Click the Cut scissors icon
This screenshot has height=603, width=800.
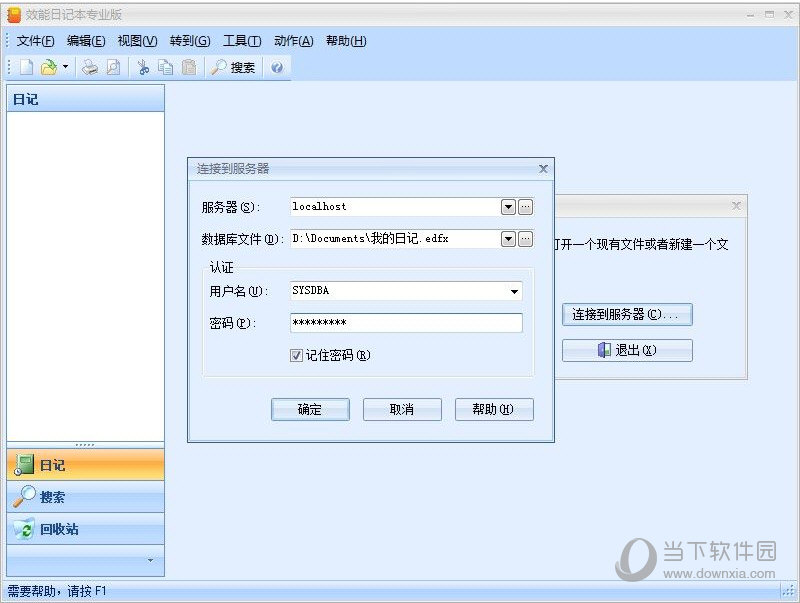click(x=143, y=67)
